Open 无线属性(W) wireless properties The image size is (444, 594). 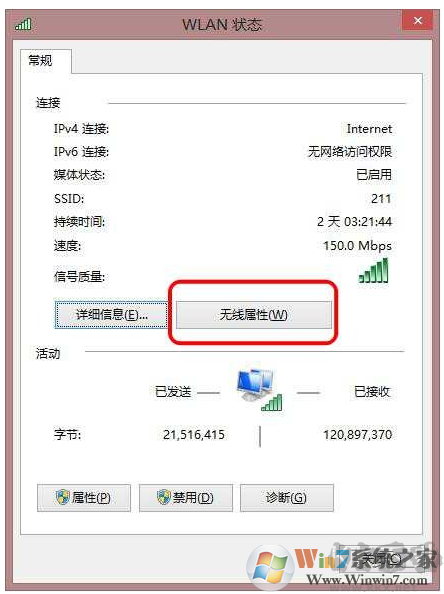[254, 314]
